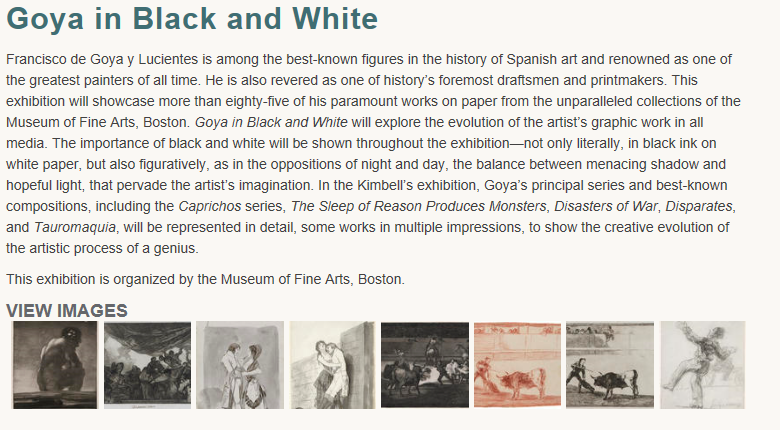780x442 pixels.
Task: Open the dark crowd scene thumbnail
Action: (x=147, y=365)
